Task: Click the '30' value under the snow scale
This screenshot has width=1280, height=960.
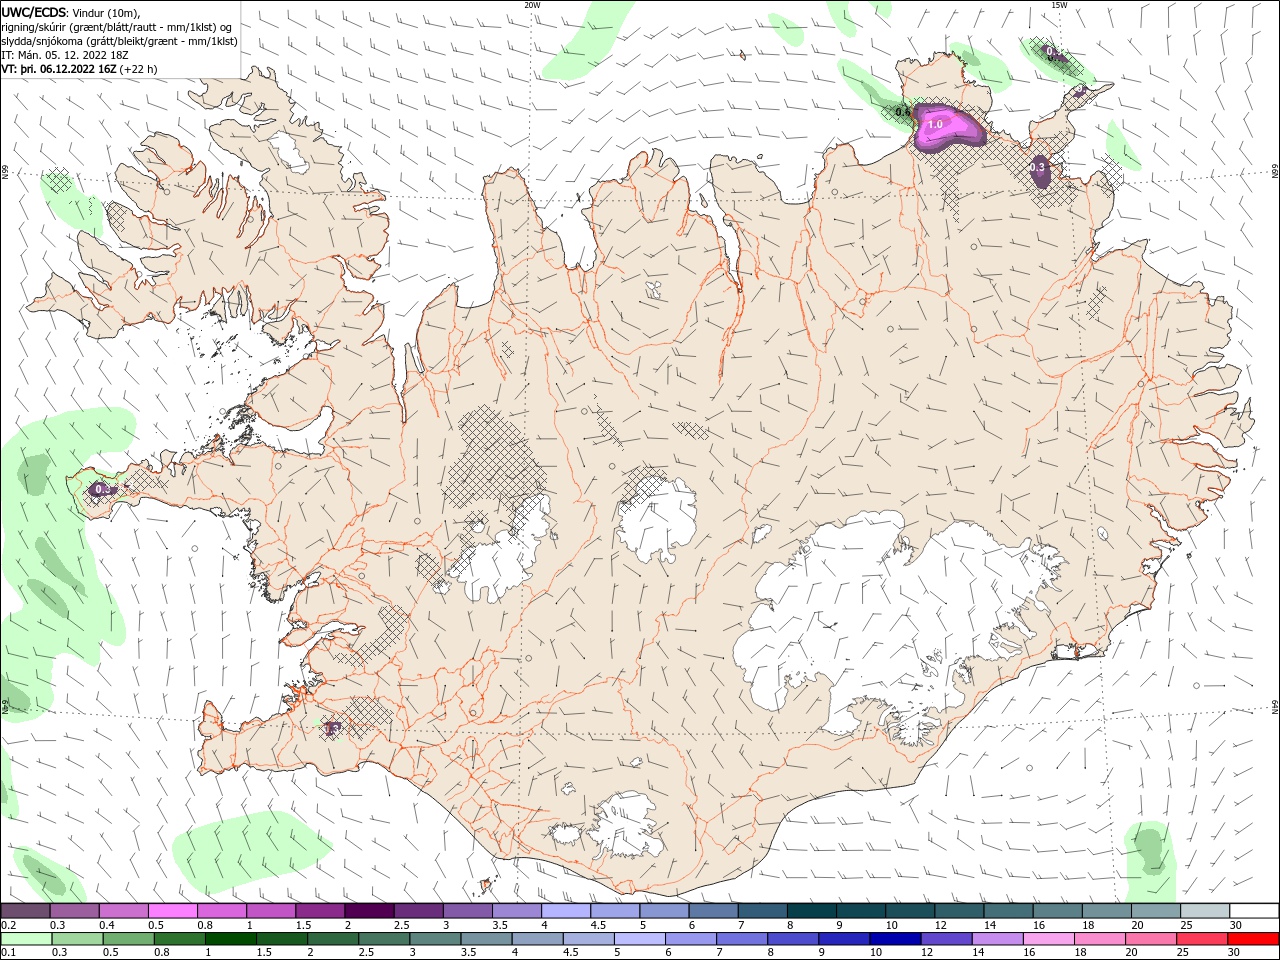Action: point(1235,925)
